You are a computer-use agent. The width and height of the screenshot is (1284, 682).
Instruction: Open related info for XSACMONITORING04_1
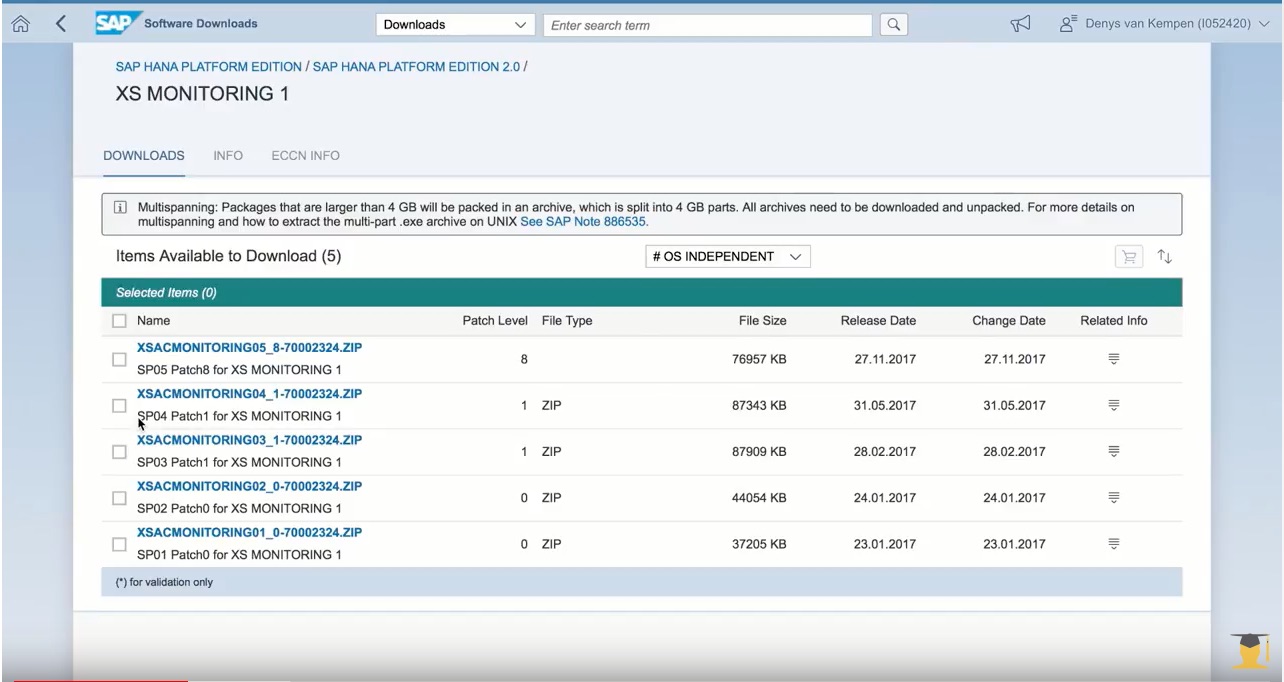coord(1114,405)
